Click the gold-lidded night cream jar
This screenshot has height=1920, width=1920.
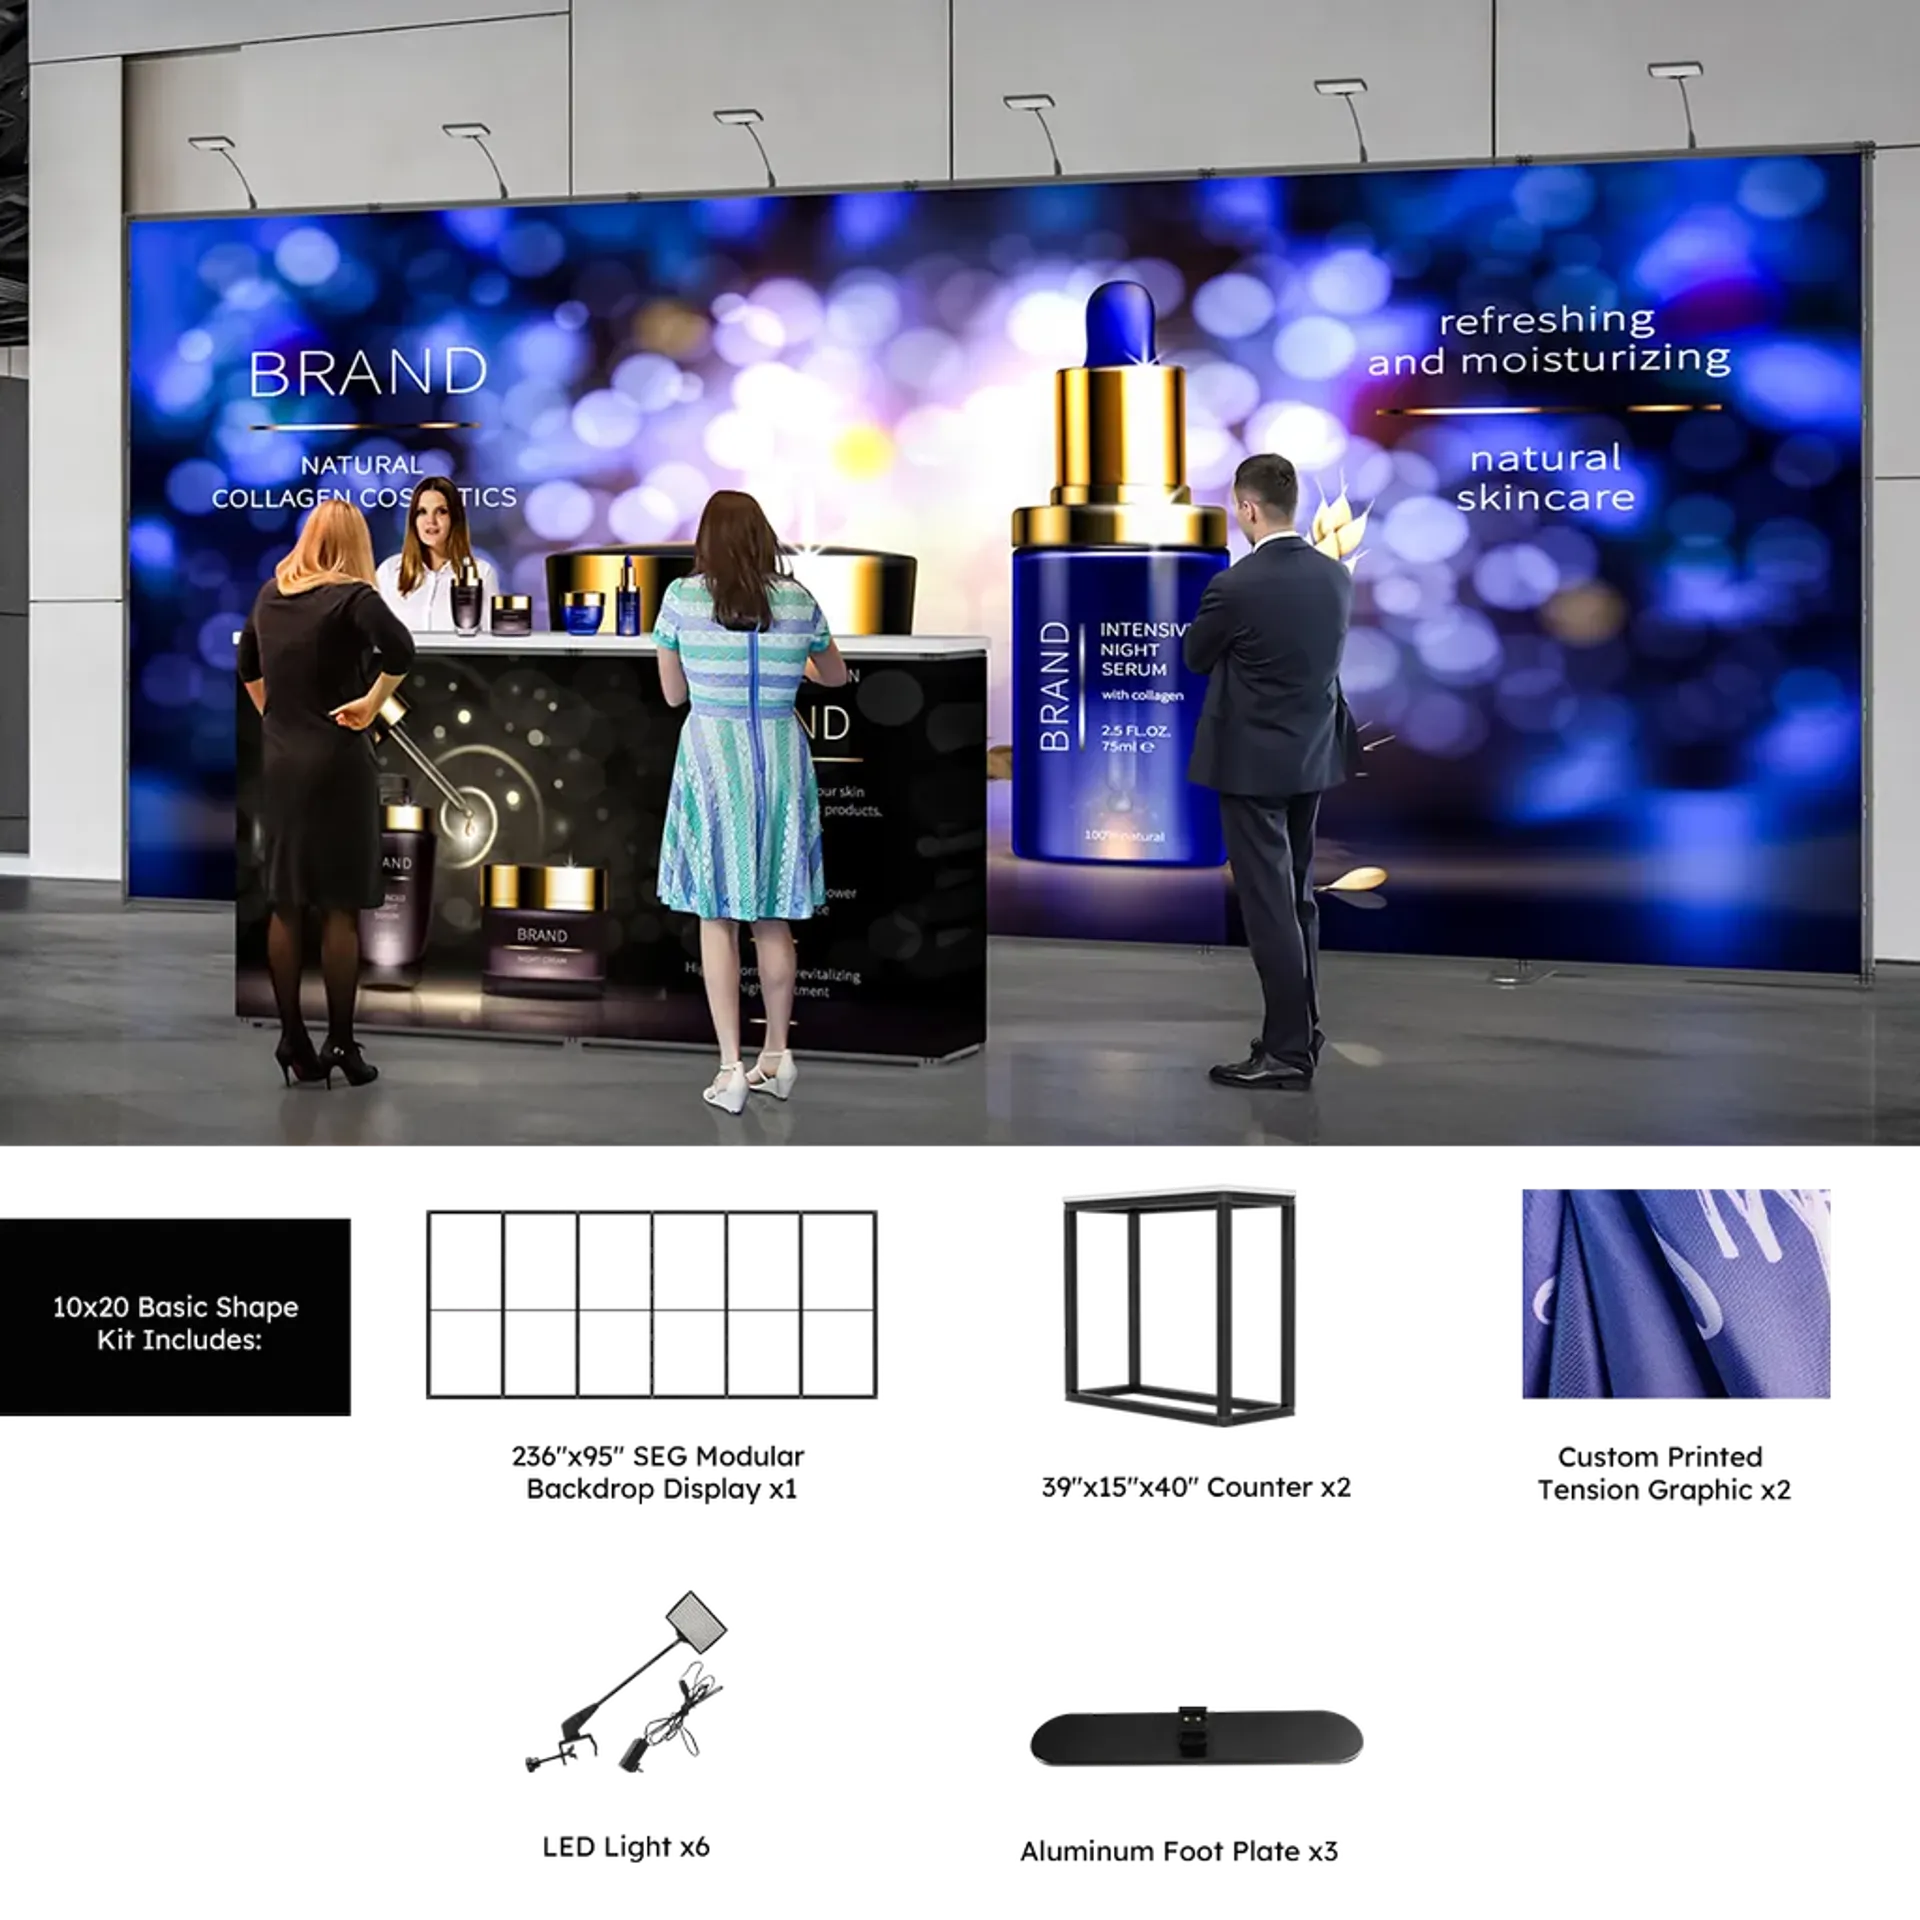(543, 930)
